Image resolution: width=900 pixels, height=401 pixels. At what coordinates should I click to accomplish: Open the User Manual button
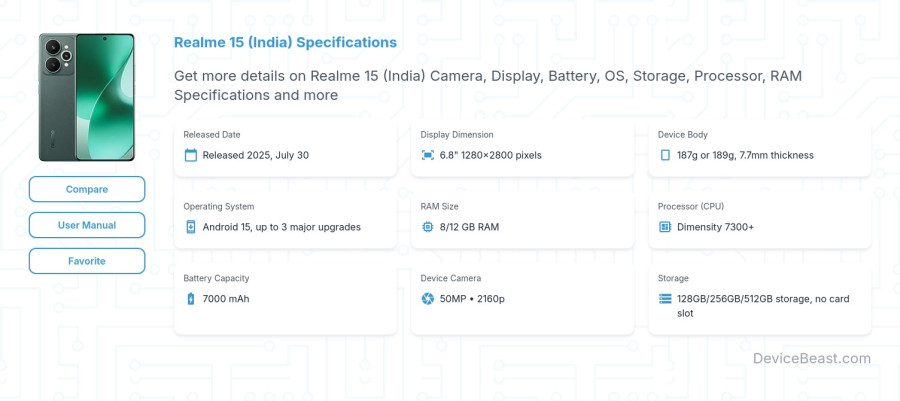click(x=87, y=225)
